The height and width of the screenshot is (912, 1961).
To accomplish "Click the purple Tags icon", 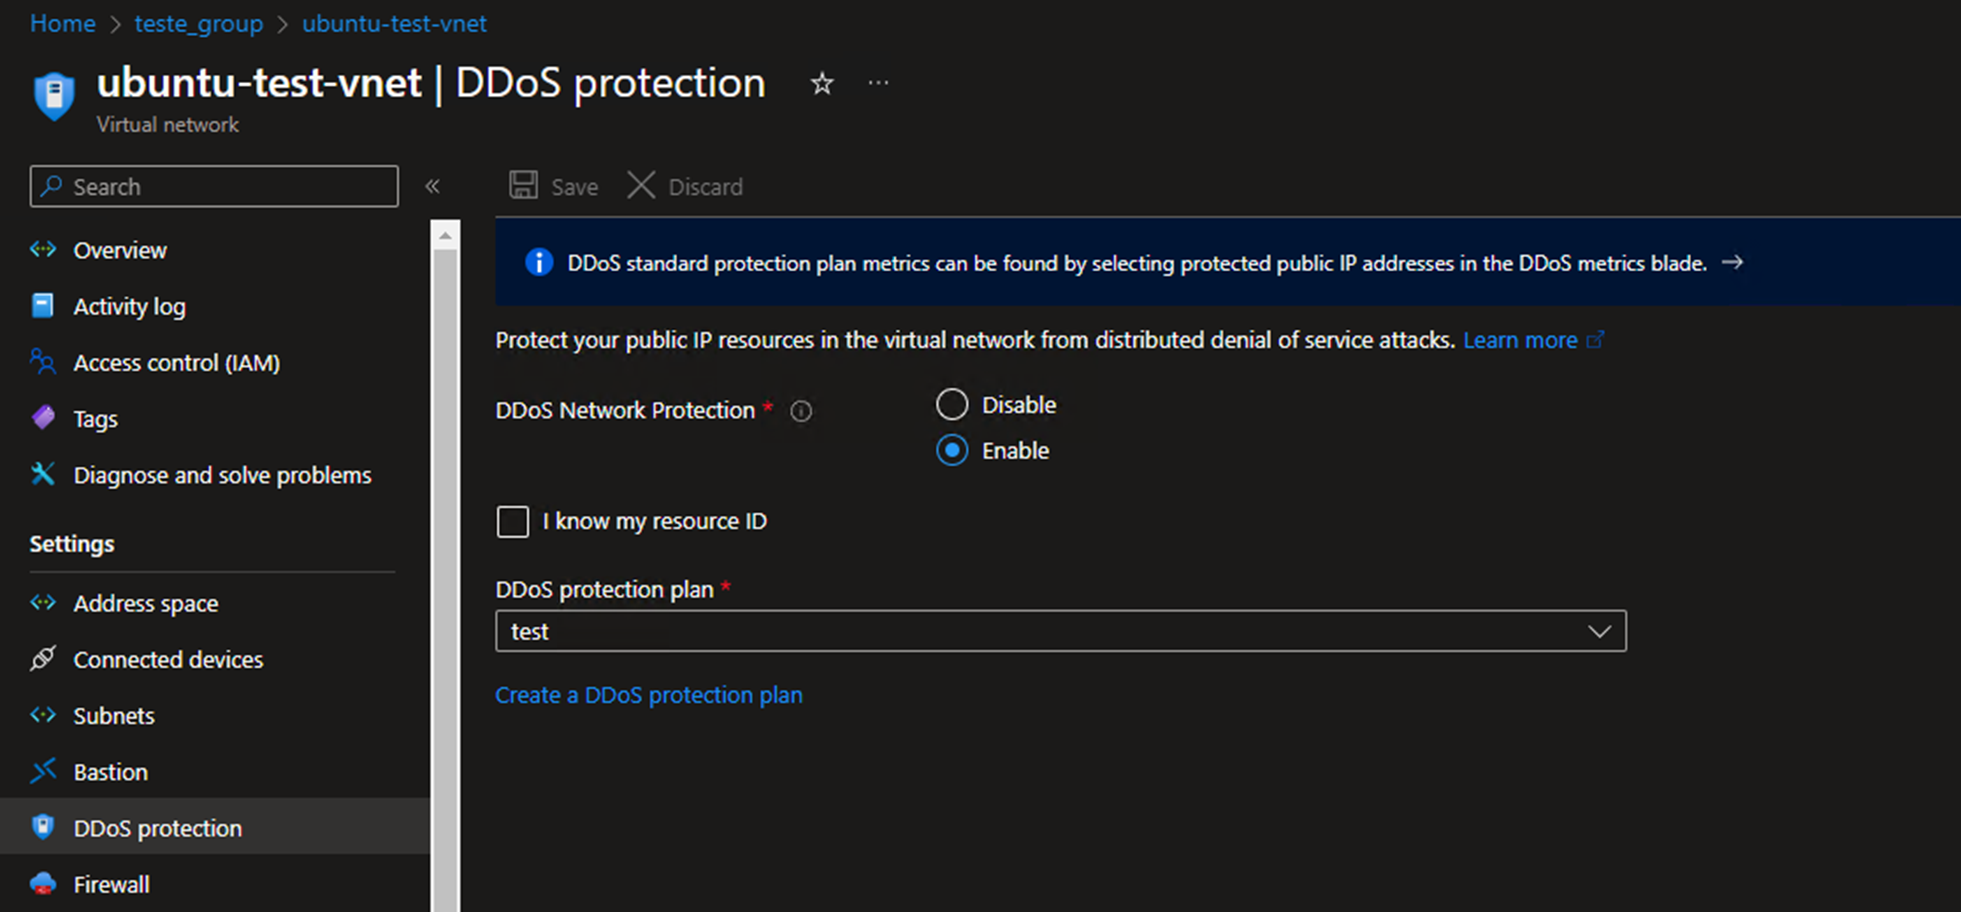I will 43,417.
